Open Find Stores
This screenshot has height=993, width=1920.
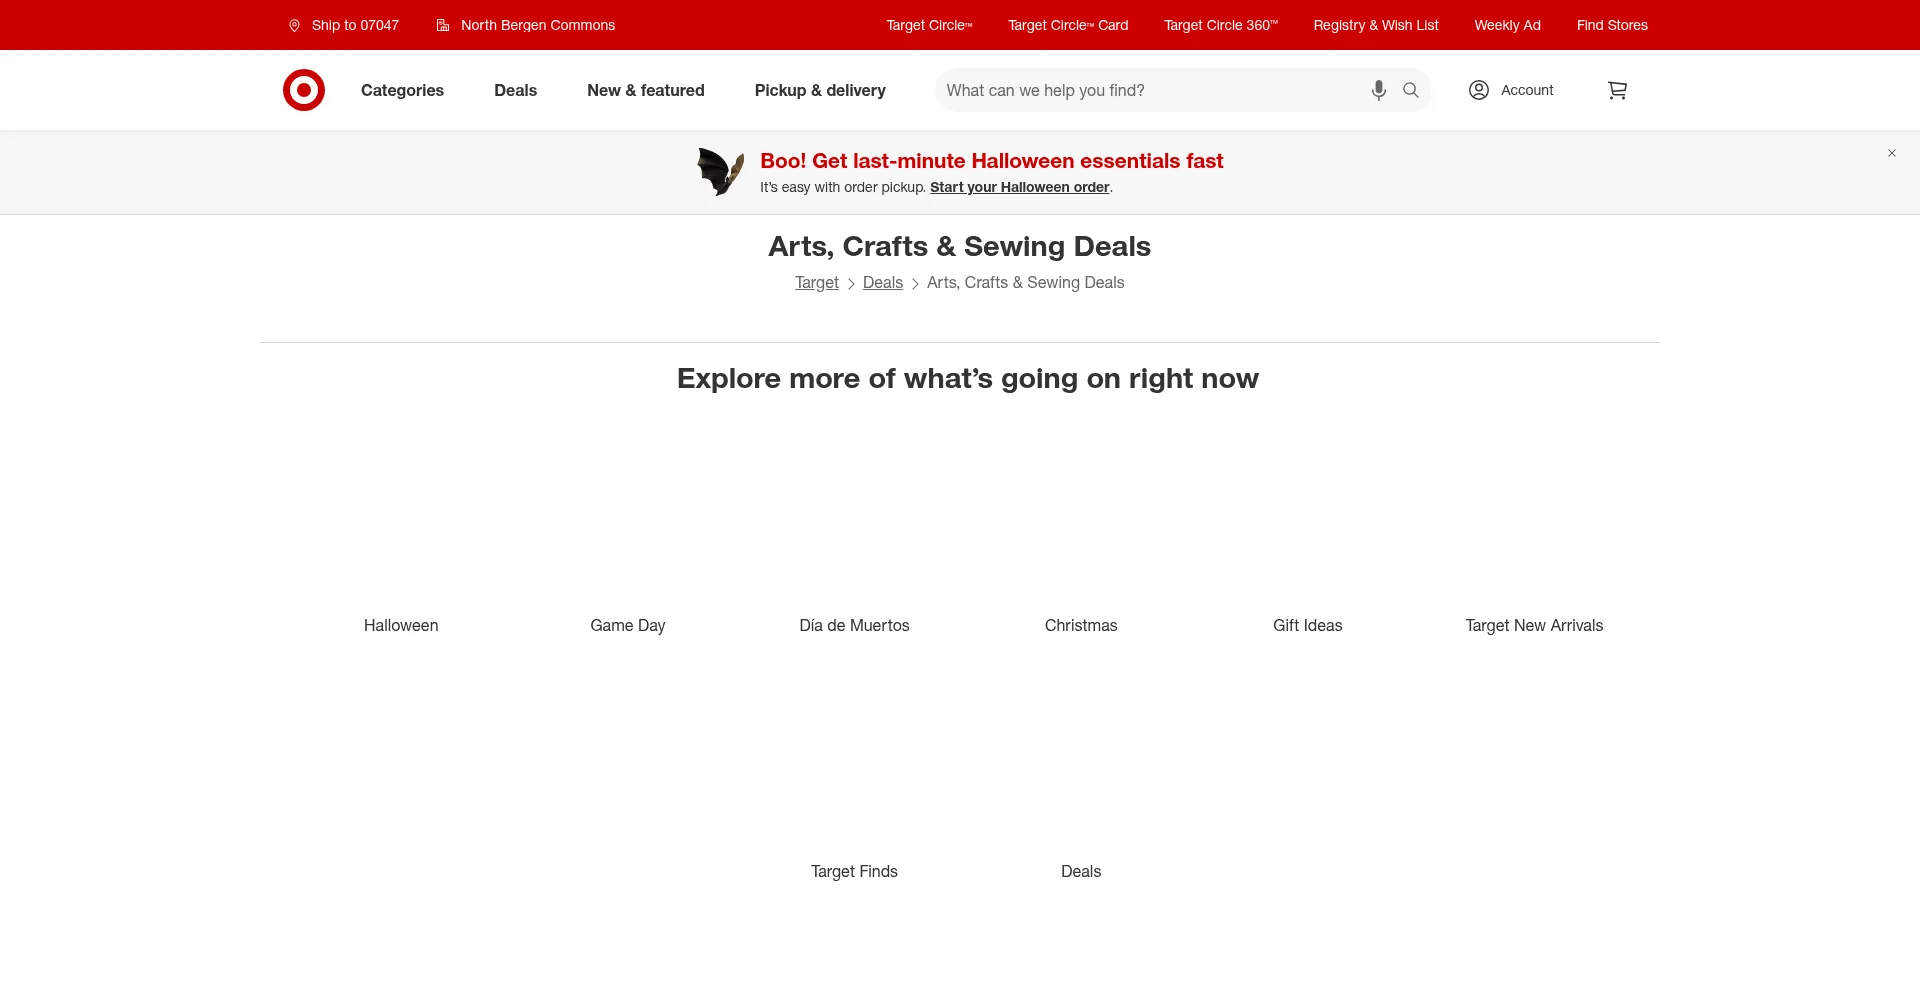1612,25
